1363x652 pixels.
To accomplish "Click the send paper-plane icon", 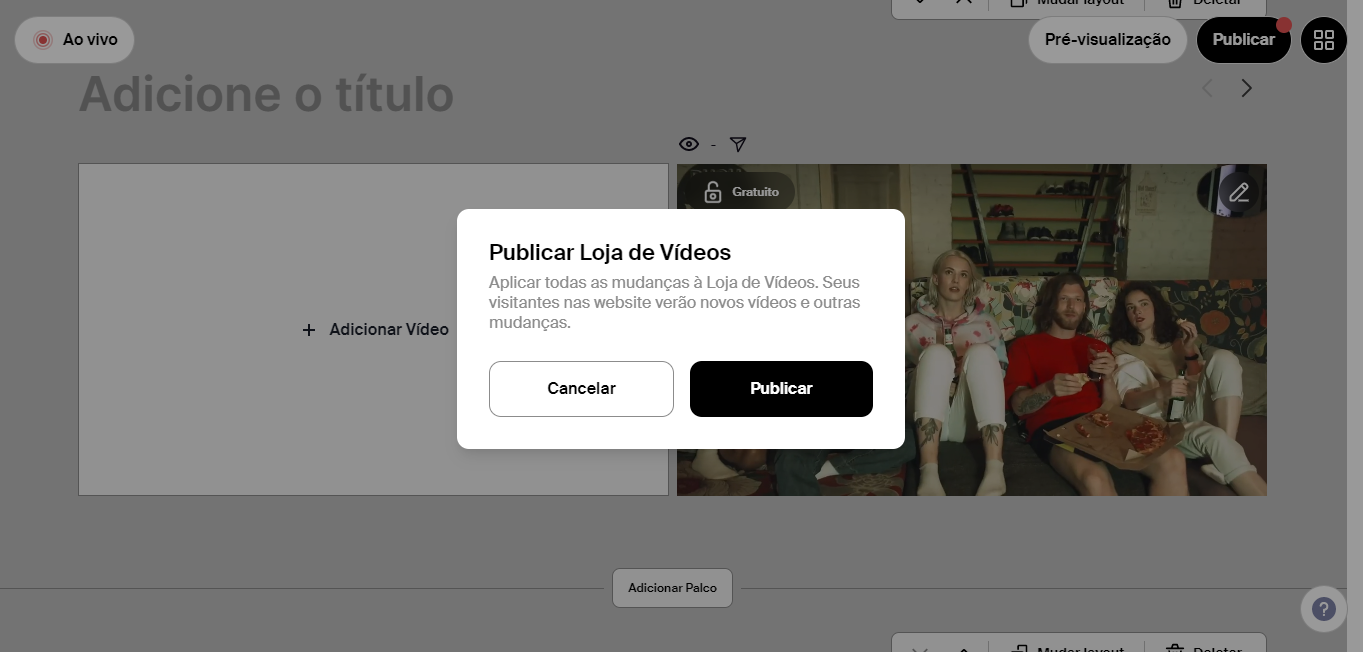I will 738,144.
